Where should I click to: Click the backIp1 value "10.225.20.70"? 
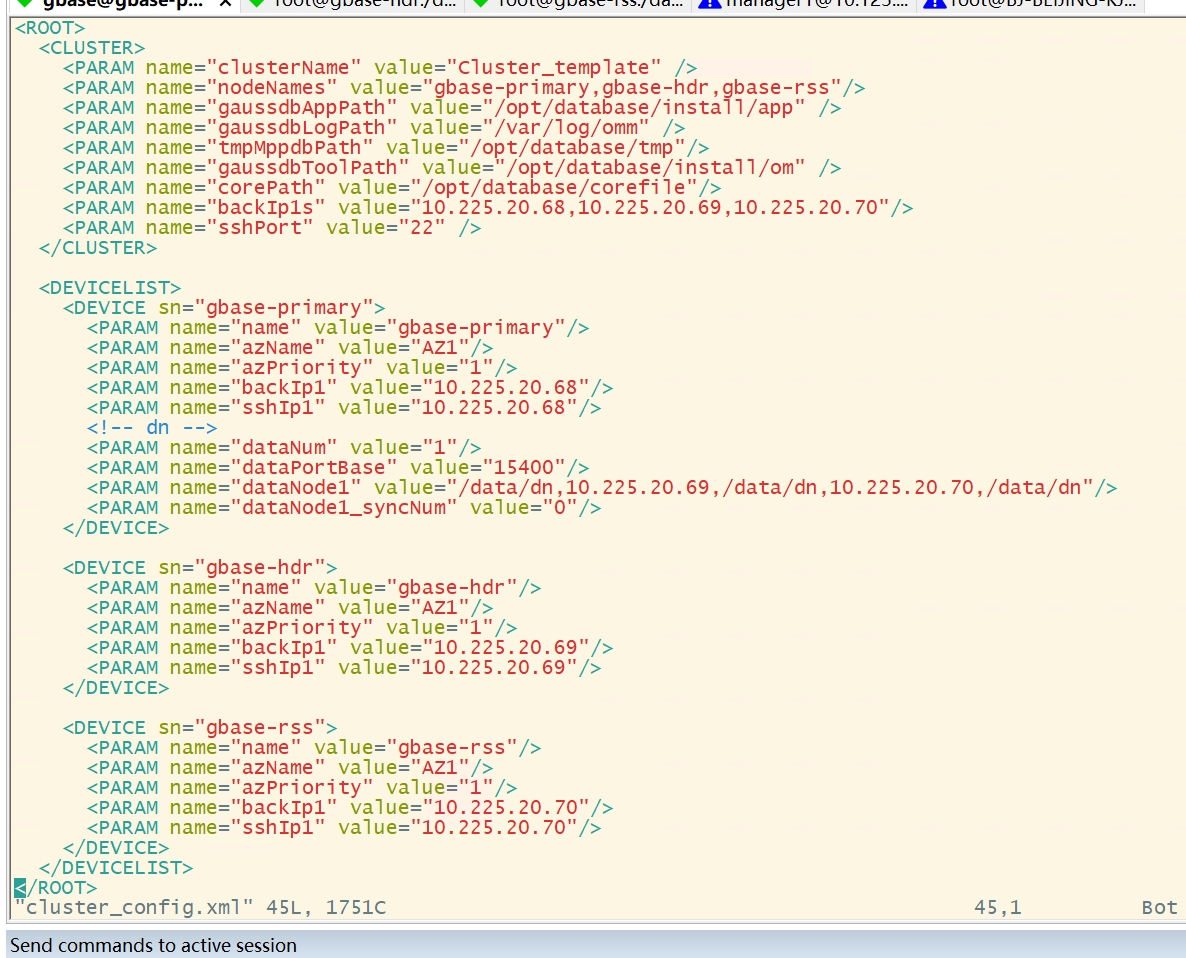[505, 808]
